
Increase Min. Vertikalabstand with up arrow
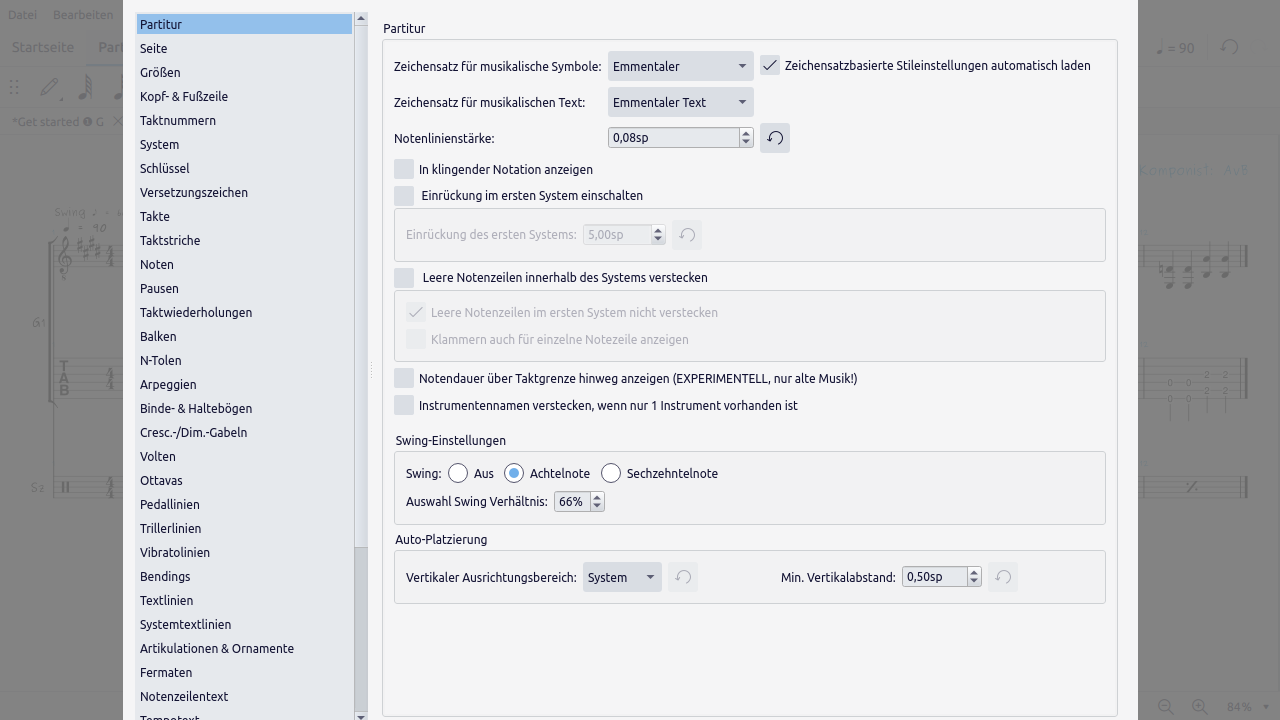pos(974,572)
